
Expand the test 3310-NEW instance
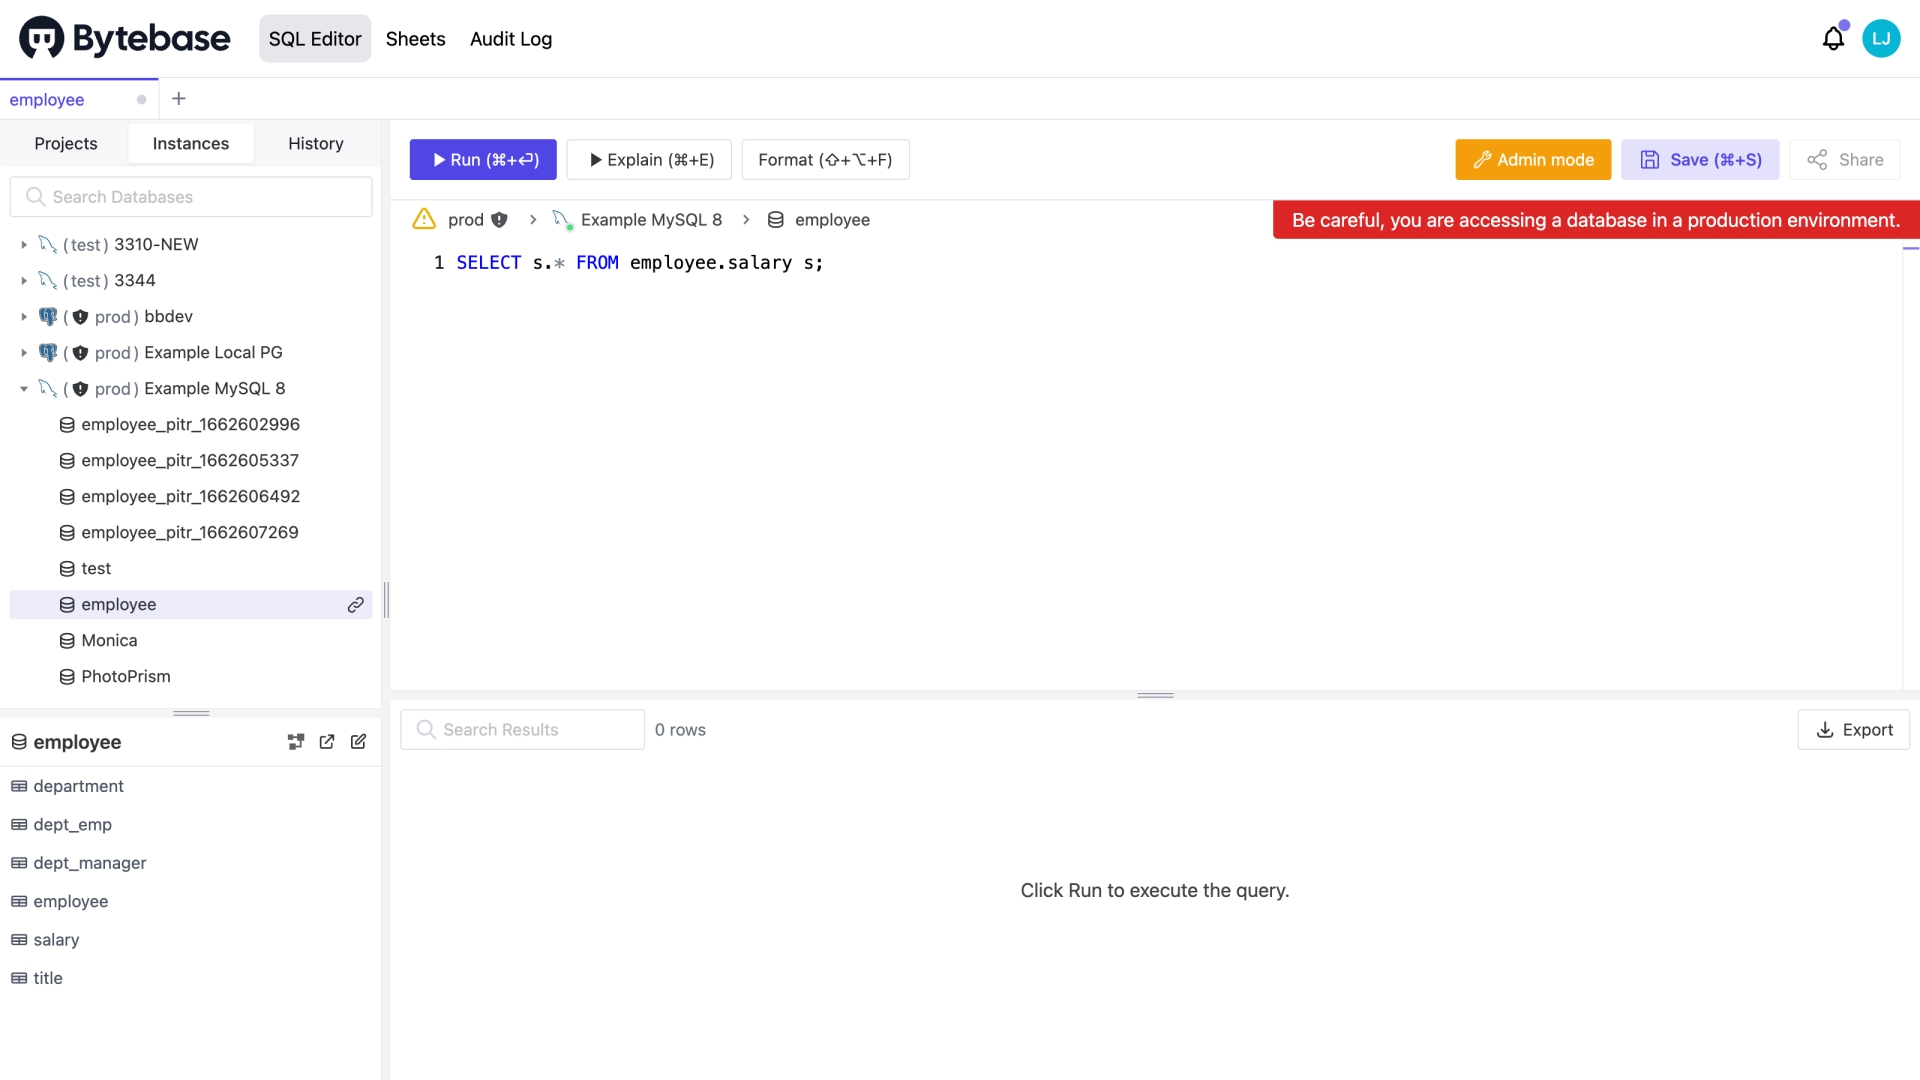tap(22, 244)
